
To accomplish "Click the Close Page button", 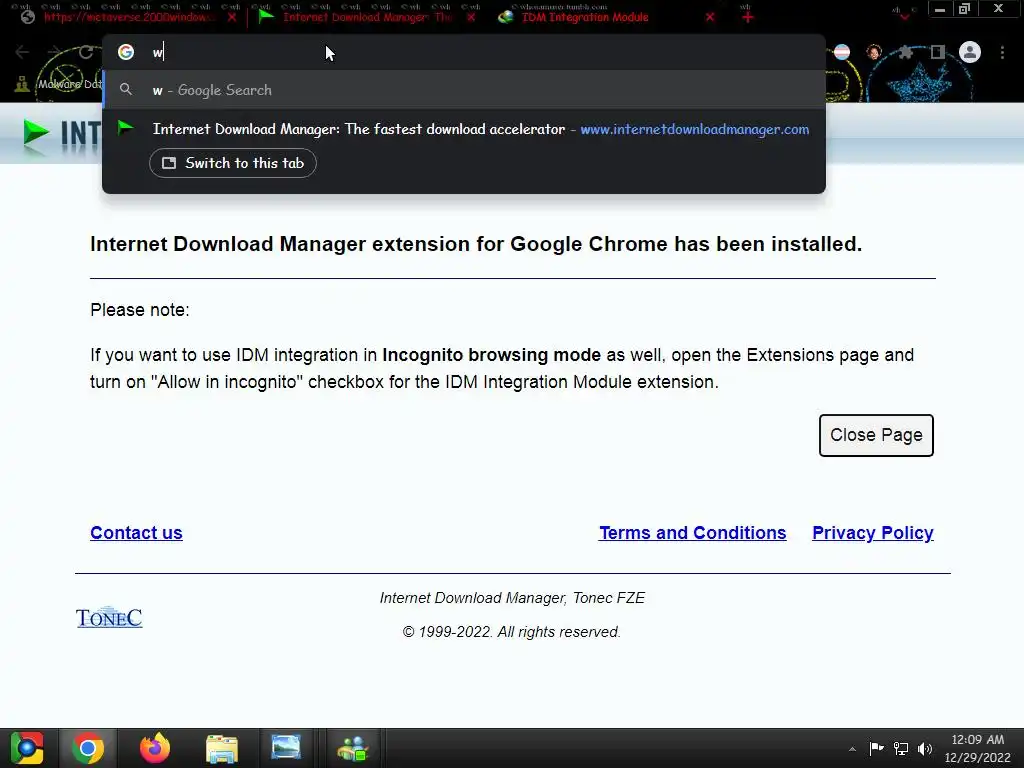I will (876, 435).
